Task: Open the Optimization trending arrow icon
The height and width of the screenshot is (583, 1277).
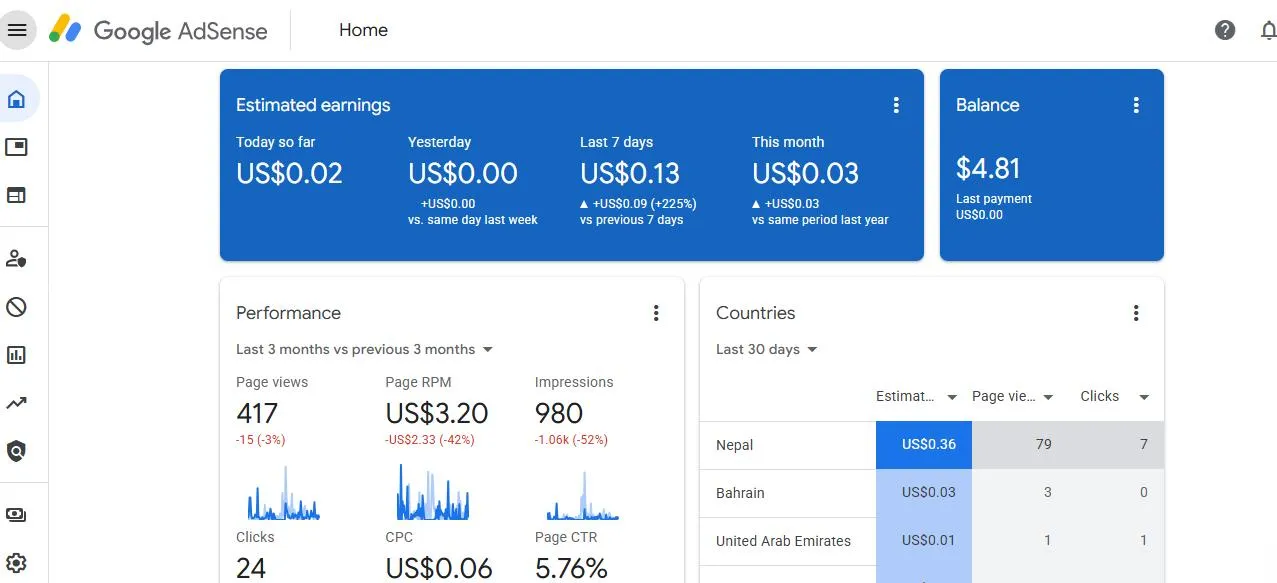Action: click(x=17, y=403)
